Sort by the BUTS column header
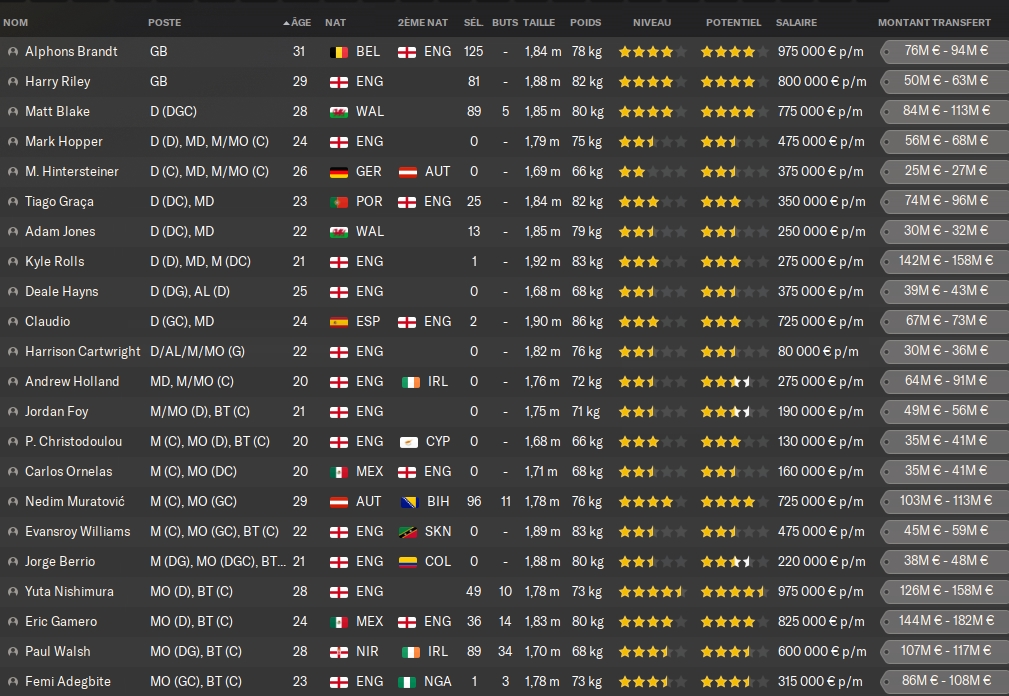The image size is (1009, 696). click(x=505, y=23)
